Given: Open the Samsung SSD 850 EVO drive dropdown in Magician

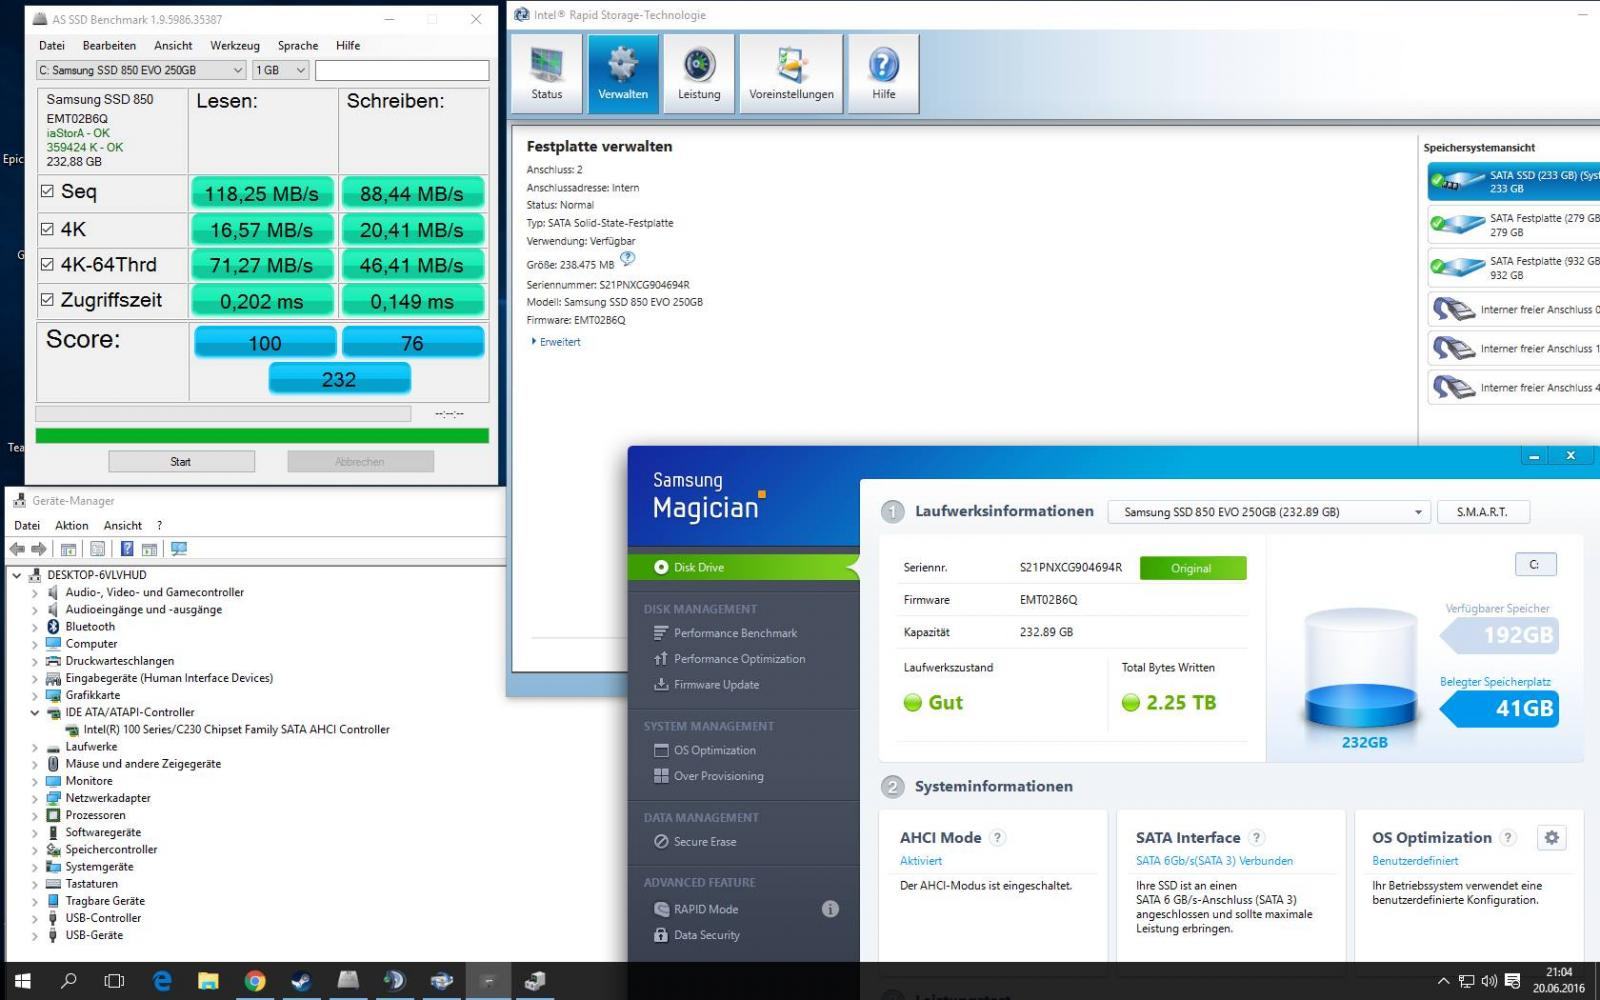Looking at the screenshot, I should coord(1269,512).
